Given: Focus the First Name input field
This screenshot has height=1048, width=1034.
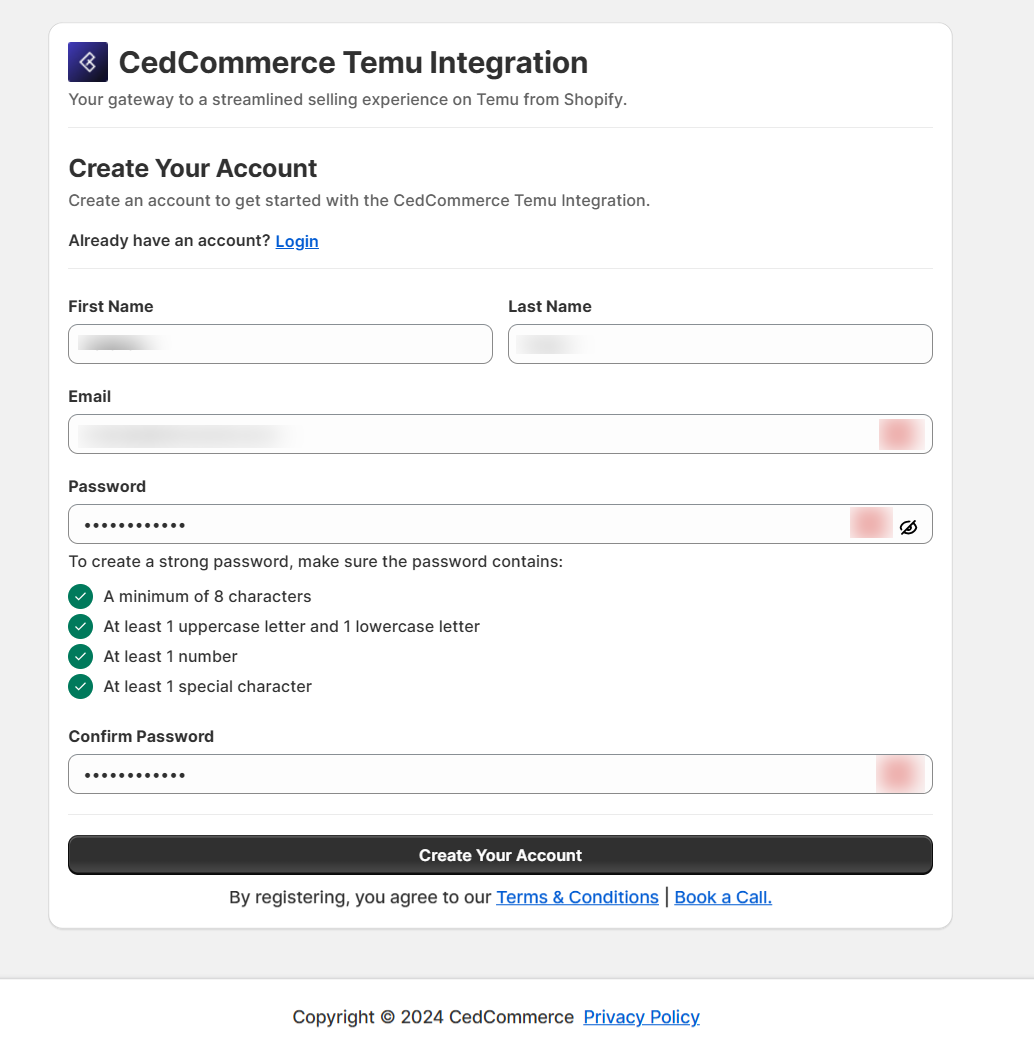Looking at the screenshot, I should coord(280,344).
